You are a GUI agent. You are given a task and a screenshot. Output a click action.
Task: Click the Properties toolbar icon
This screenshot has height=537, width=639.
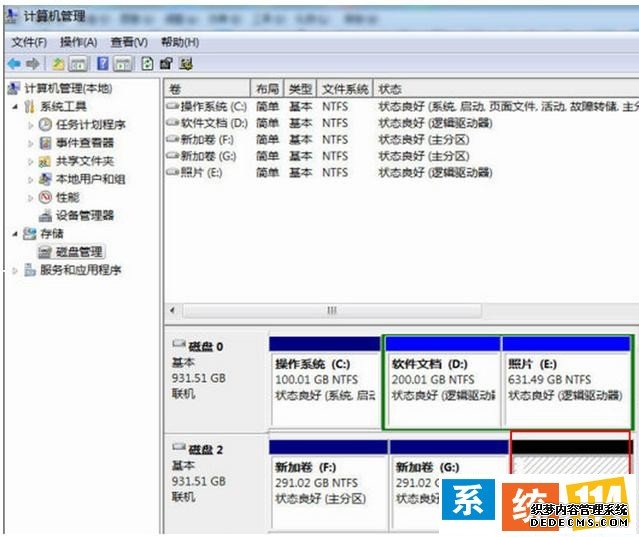click(166, 64)
